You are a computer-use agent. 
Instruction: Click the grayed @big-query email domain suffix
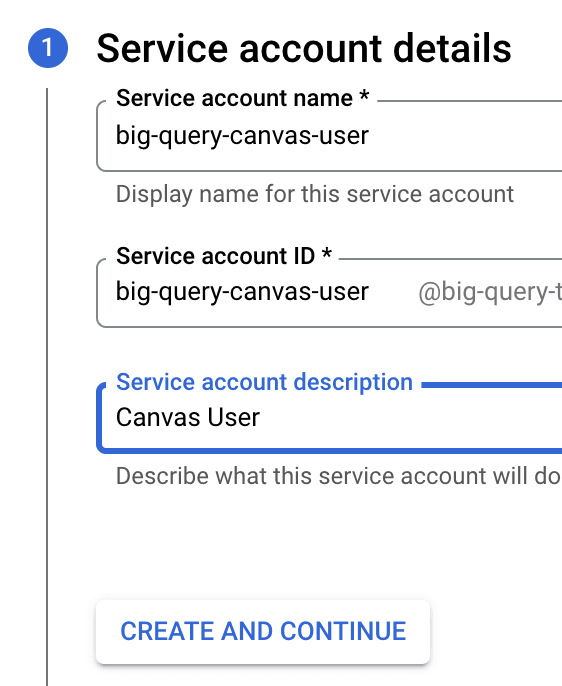490,293
